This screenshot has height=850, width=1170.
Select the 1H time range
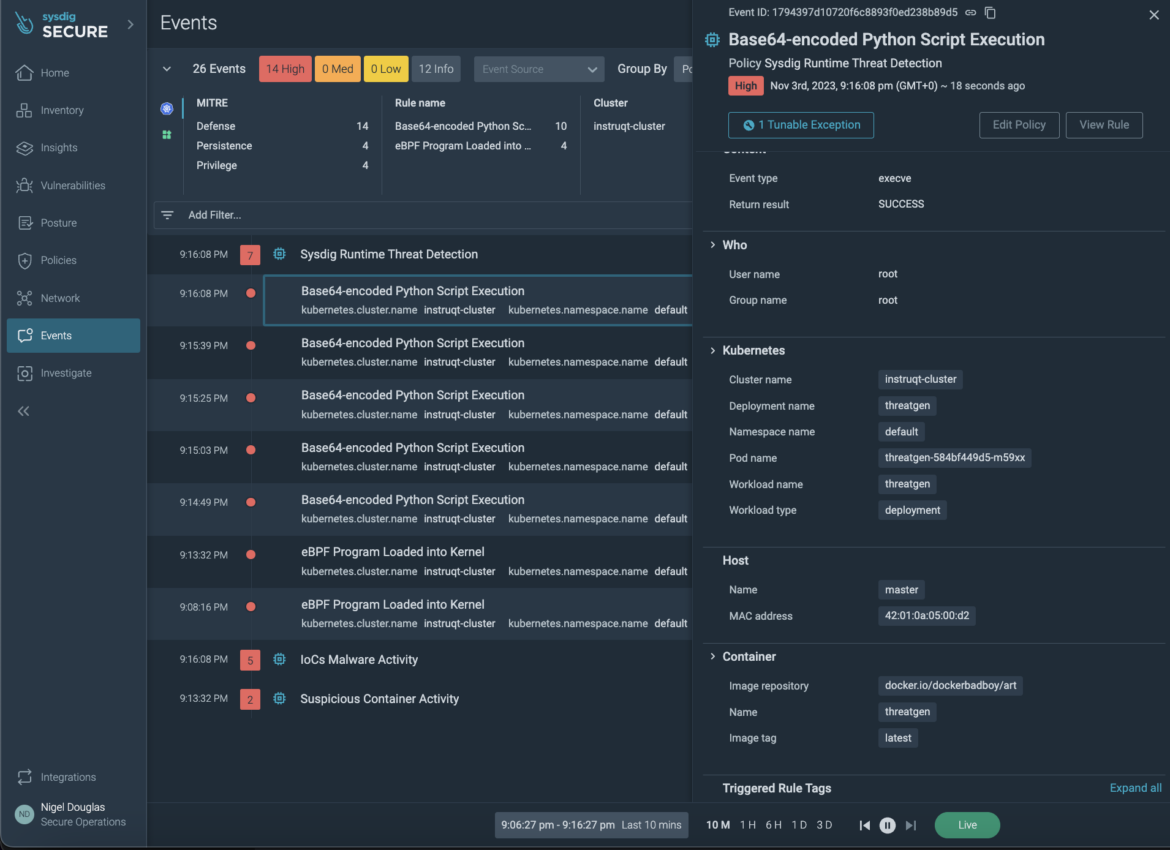tap(748, 825)
